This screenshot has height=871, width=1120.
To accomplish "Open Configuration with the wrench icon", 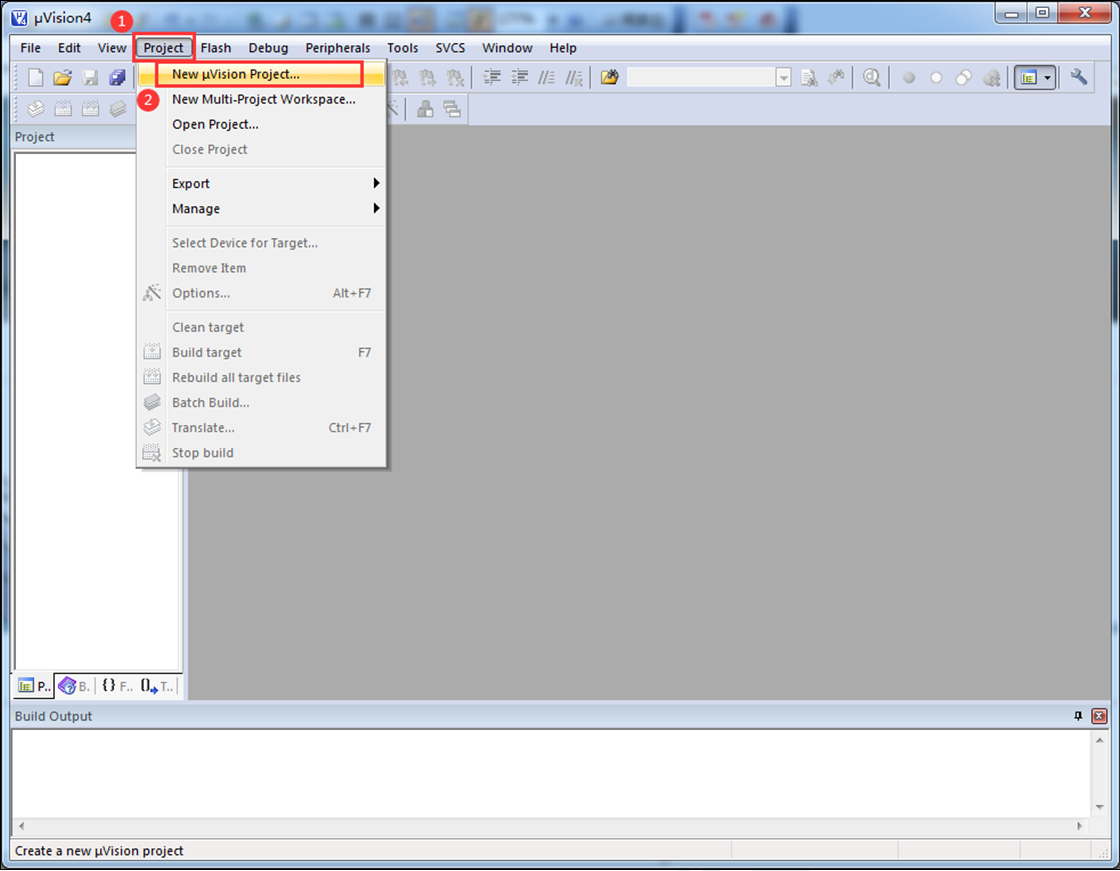I will point(1079,77).
